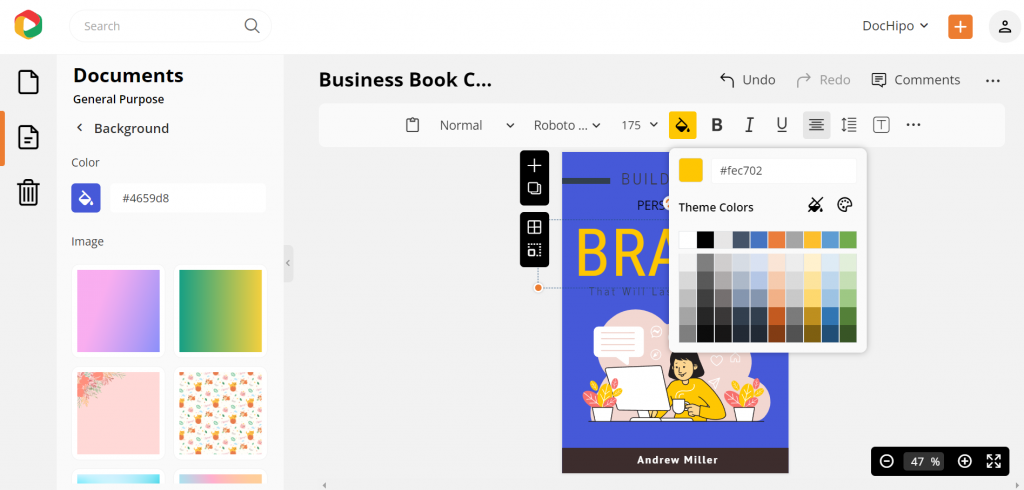The width and height of the screenshot is (1024, 490).
Task: Open the DocHipo account menu
Action: (895, 26)
